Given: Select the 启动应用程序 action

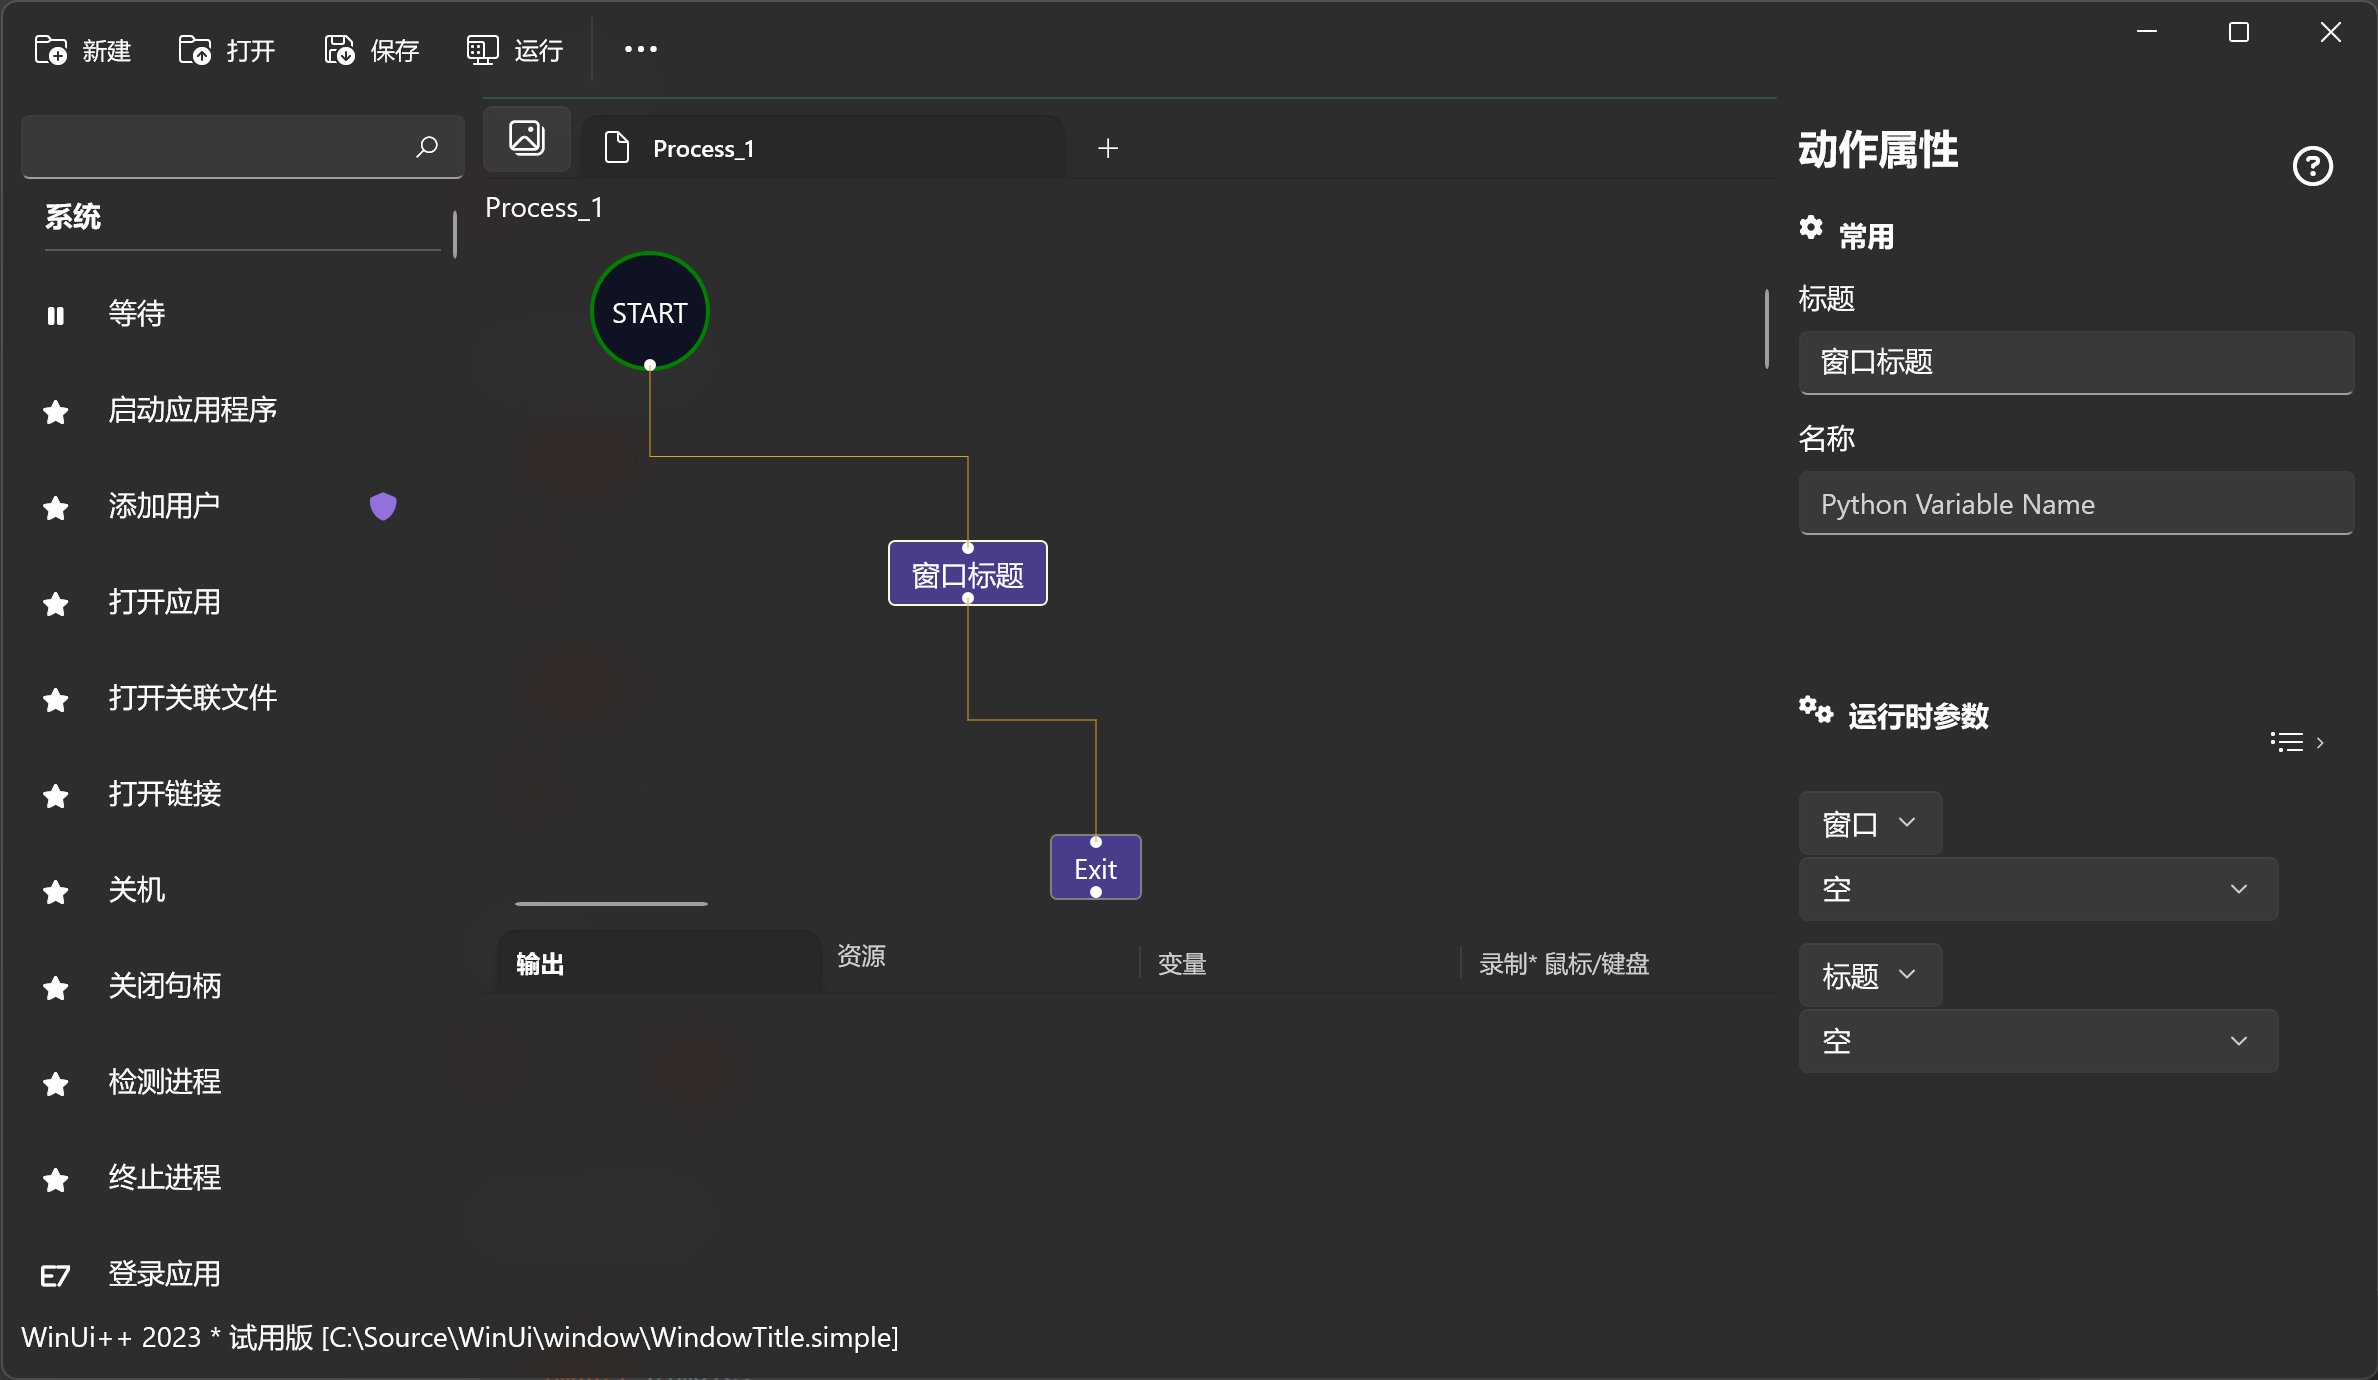Looking at the screenshot, I should (x=193, y=410).
